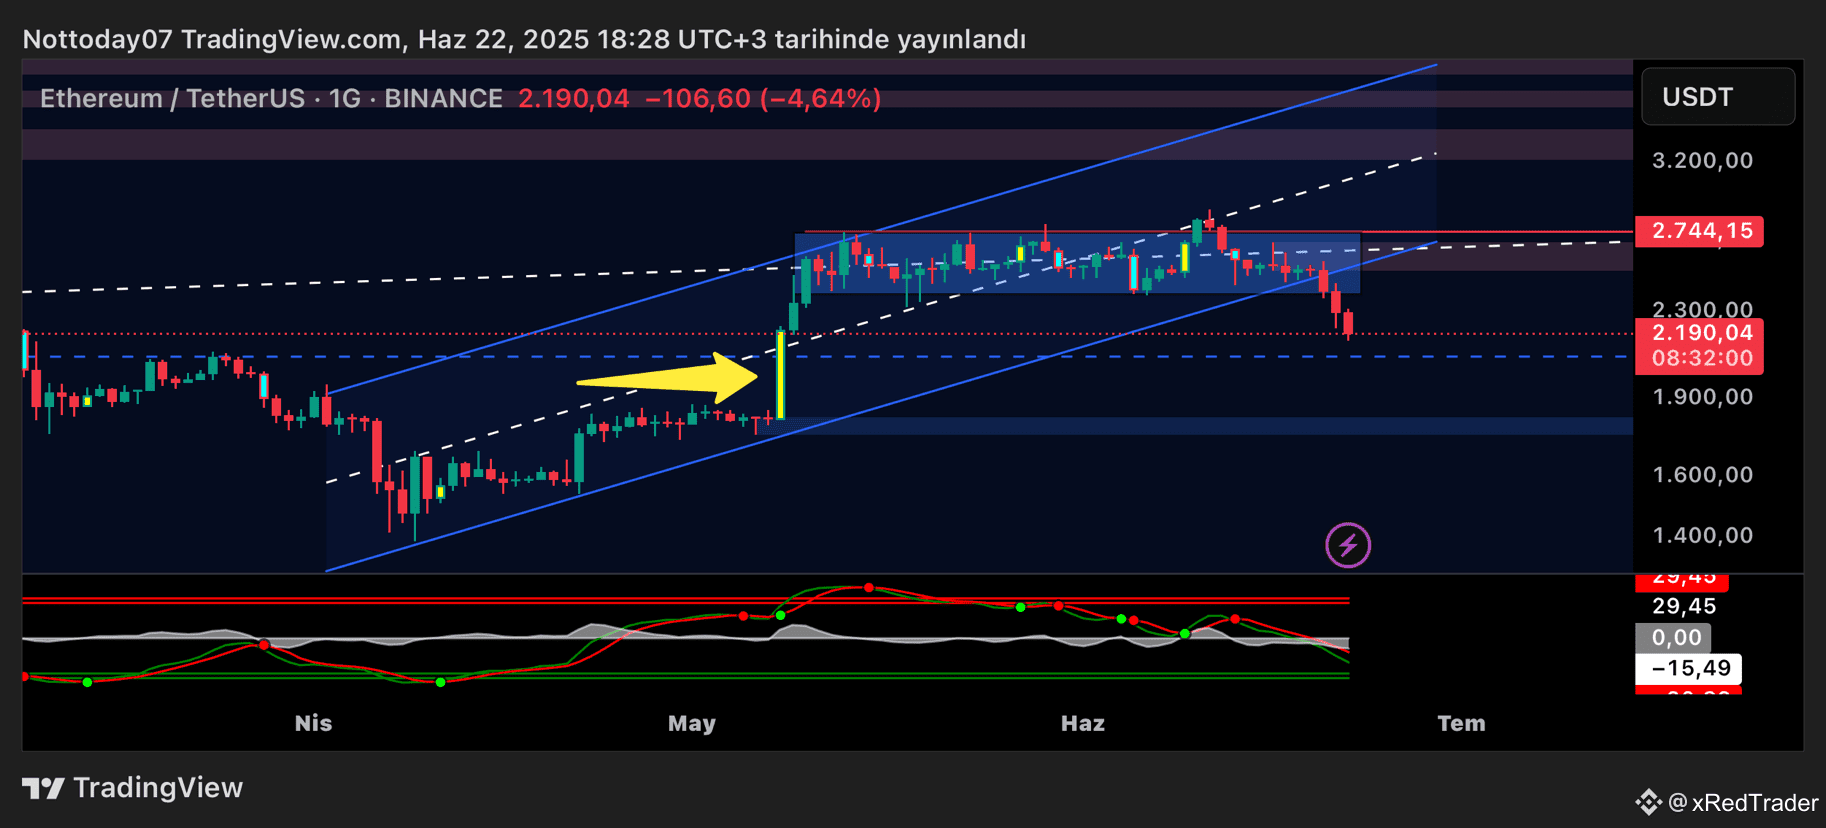Click the Haz month label on time axis
The width and height of the screenshot is (1826, 828).
coord(1083,723)
